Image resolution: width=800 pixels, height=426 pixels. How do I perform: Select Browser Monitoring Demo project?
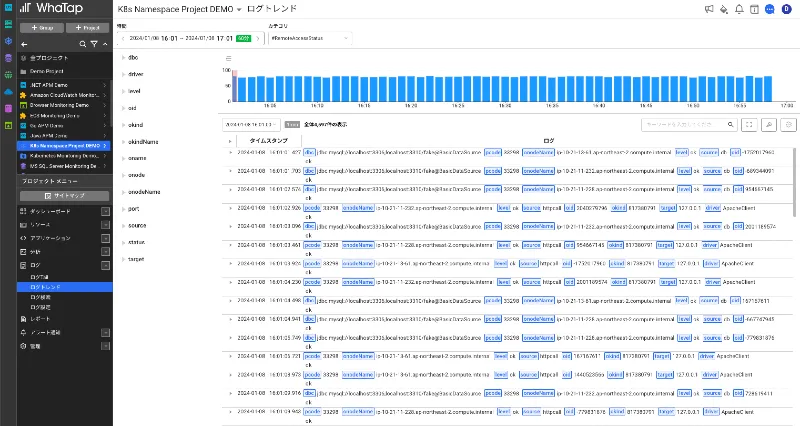(64, 105)
